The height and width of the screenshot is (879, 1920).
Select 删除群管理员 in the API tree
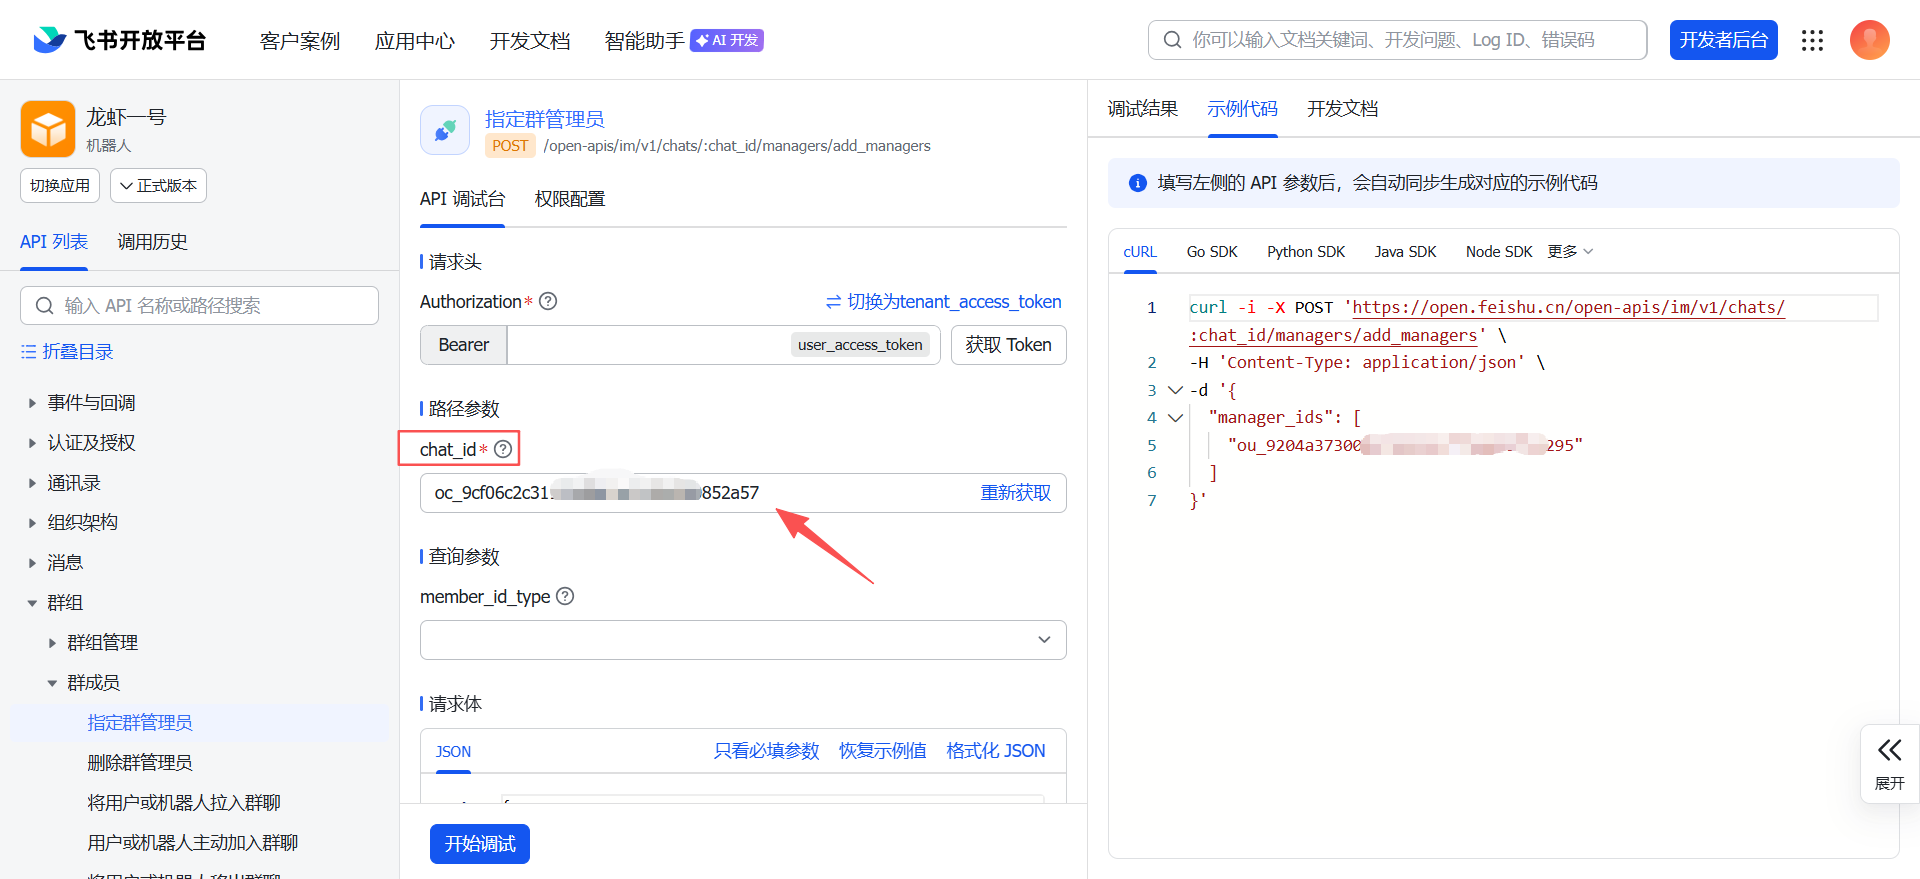pos(140,763)
